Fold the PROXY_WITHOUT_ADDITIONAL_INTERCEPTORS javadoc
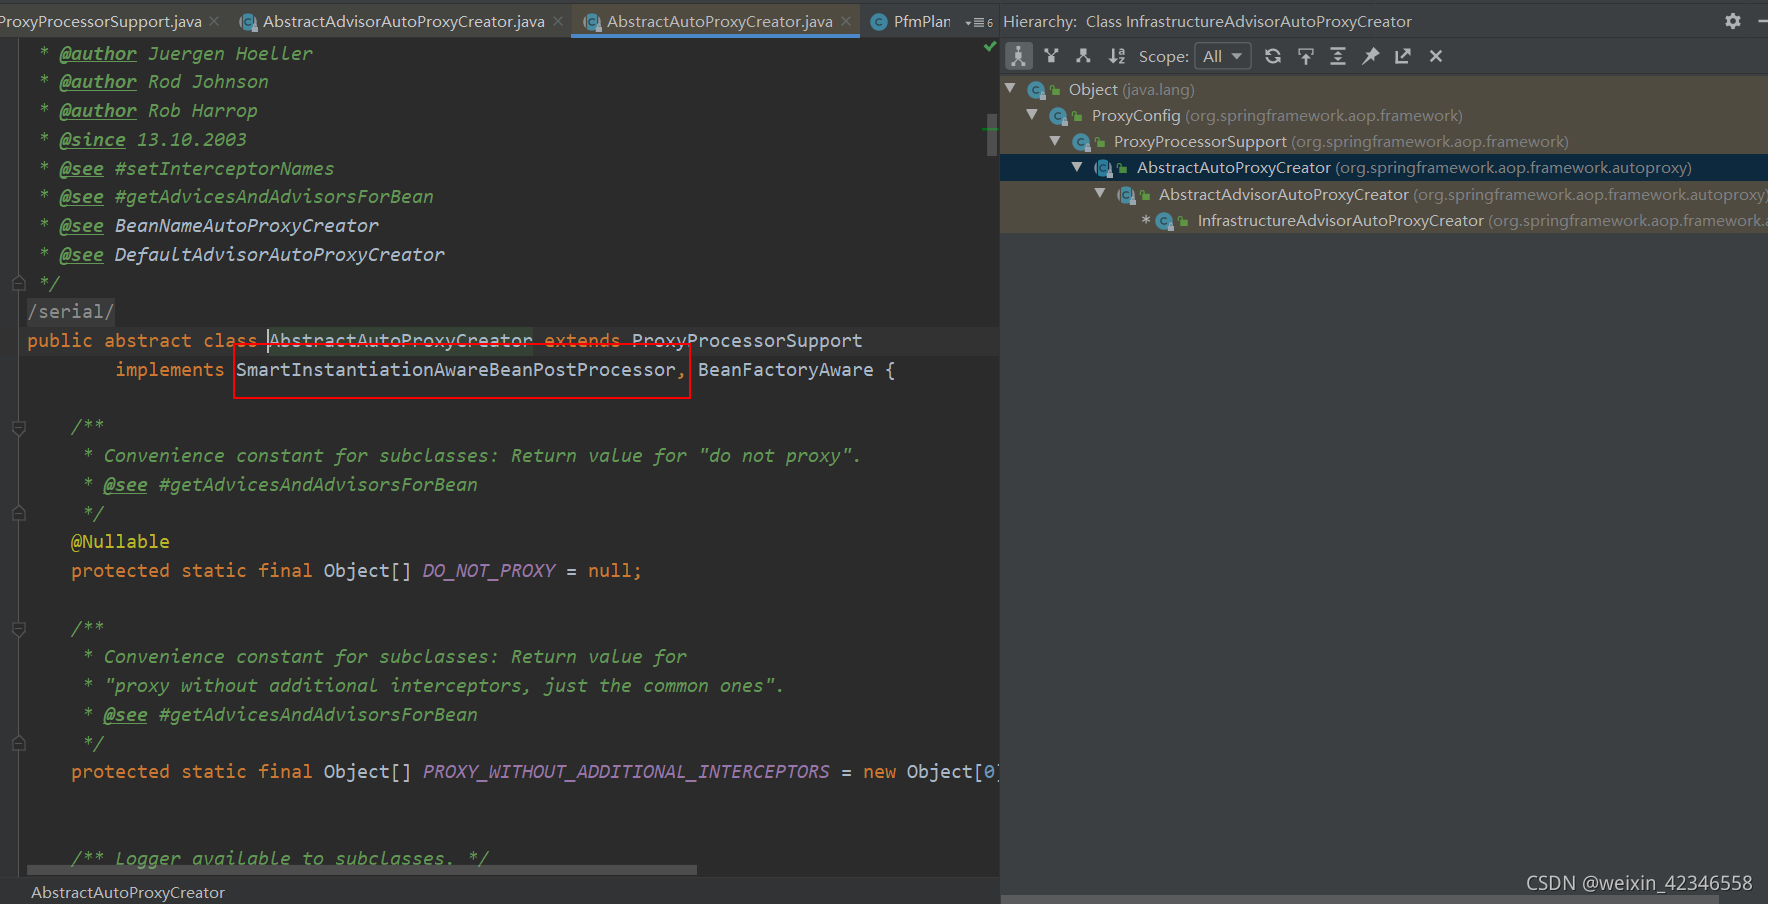The image size is (1768, 904). [x=18, y=629]
